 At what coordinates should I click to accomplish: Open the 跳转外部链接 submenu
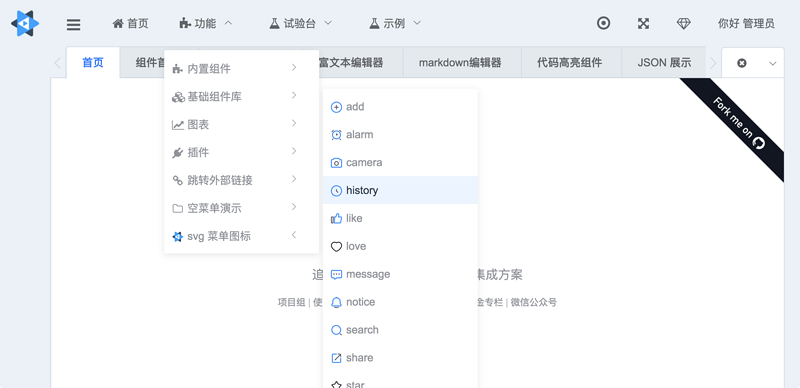pos(241,180)
